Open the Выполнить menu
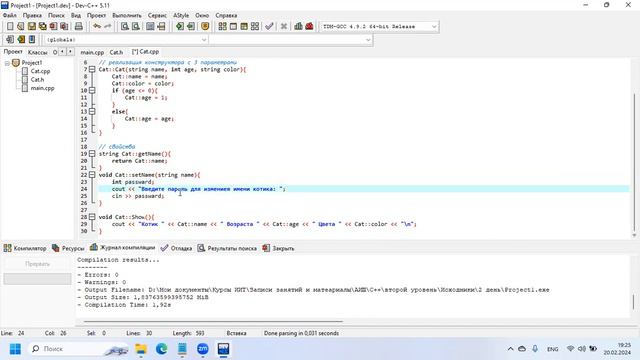640x360 pixels. (x=127, y=16)
